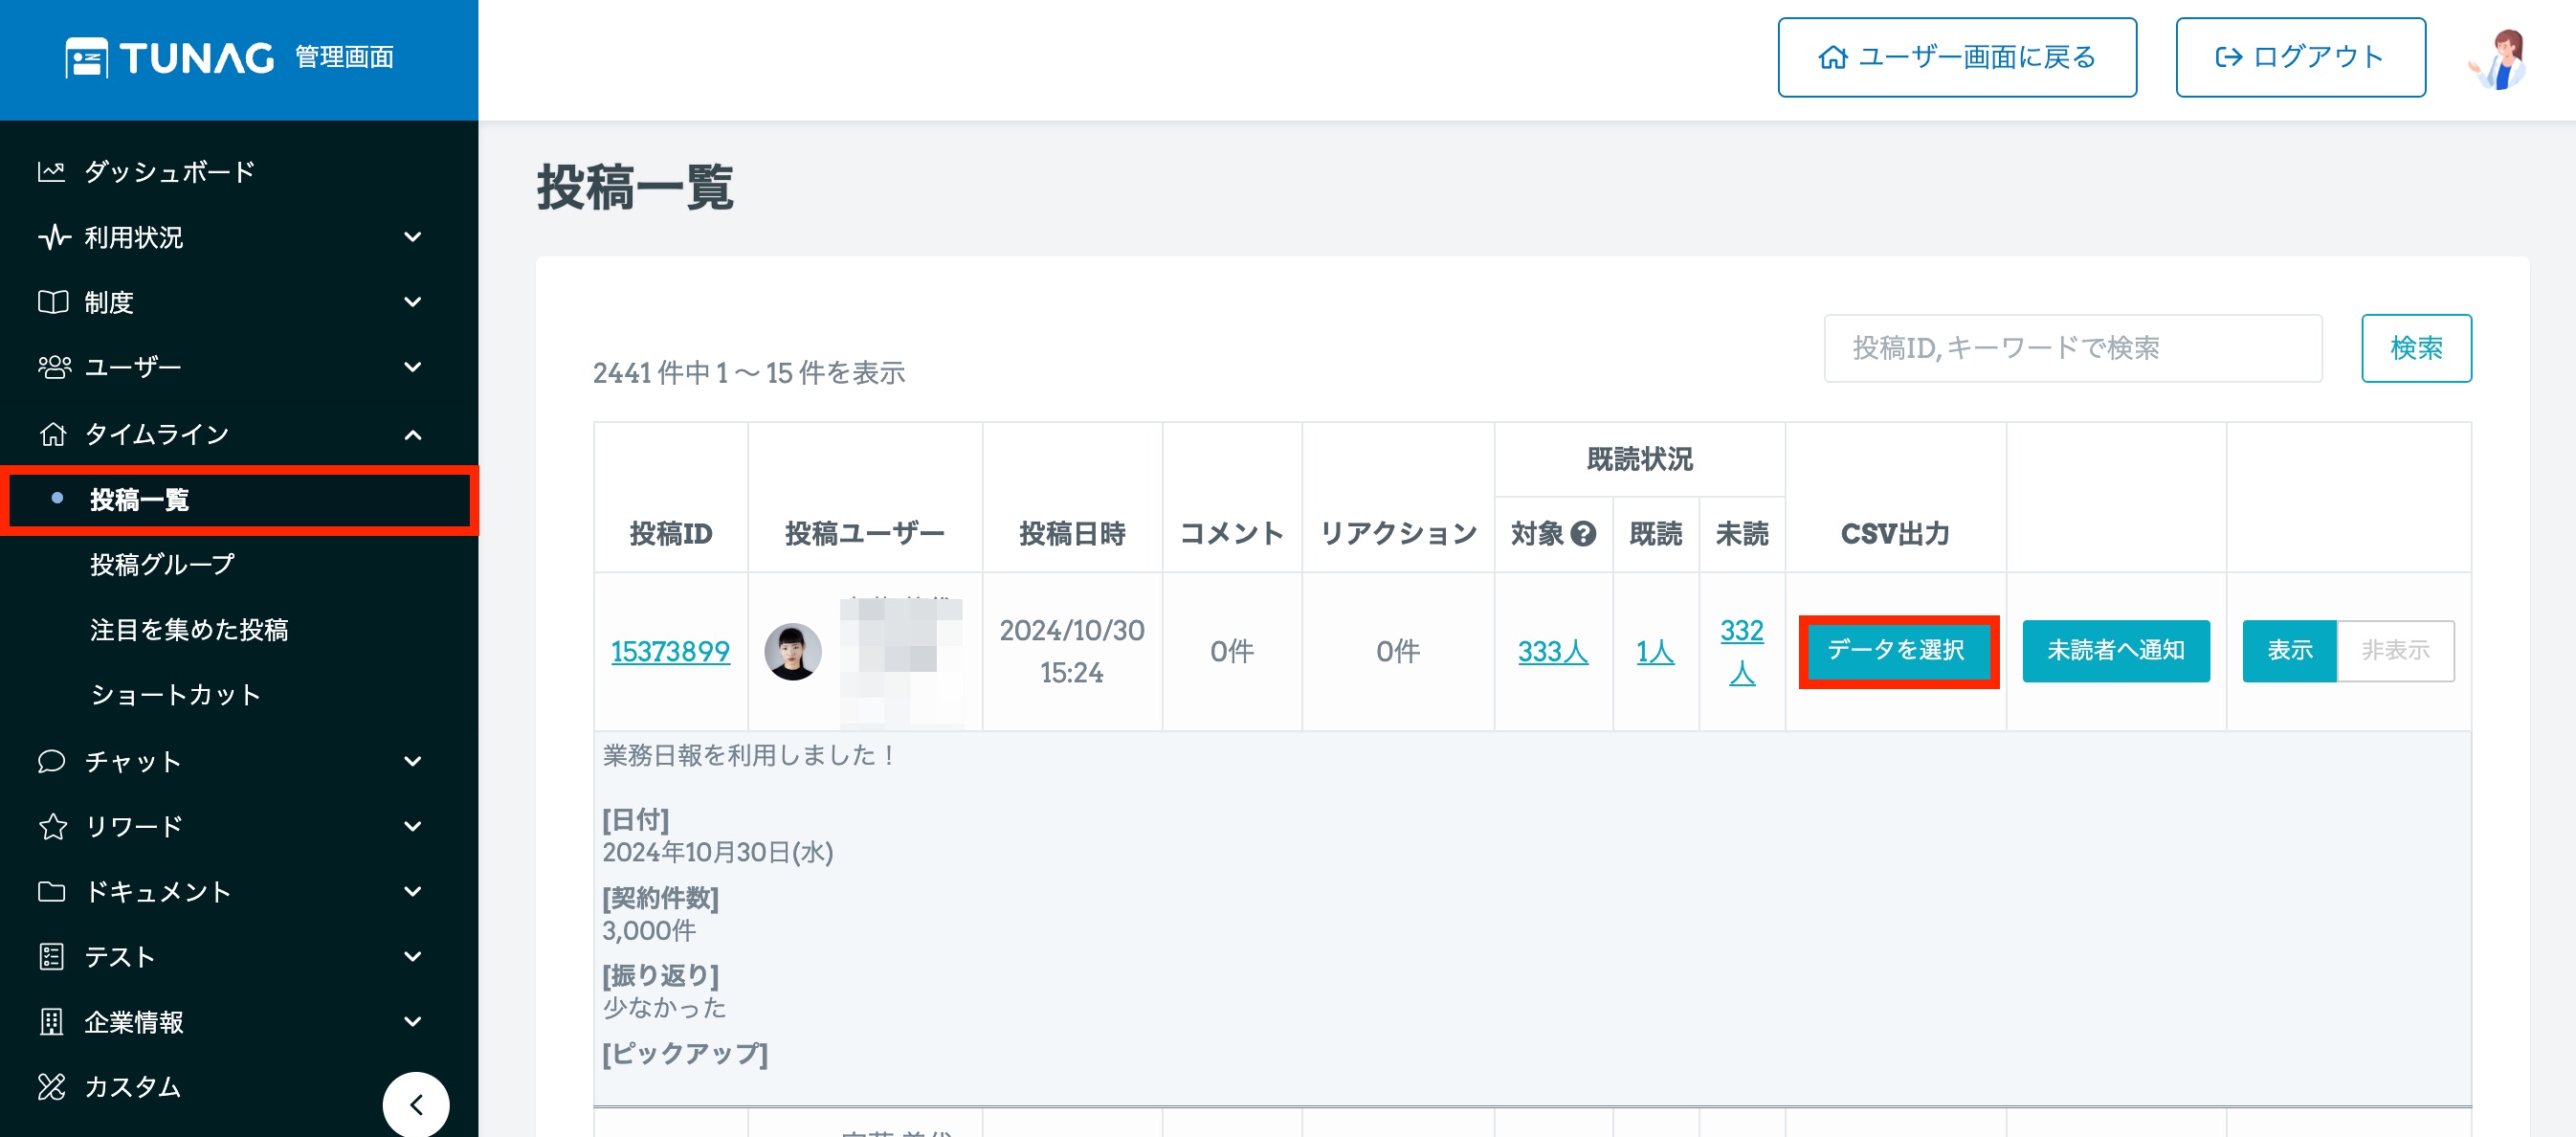Expand the 利用状況 menu chevron
Image resolution: width=2576 pixels, height=1137 pixels.
(x=412, y=237)
